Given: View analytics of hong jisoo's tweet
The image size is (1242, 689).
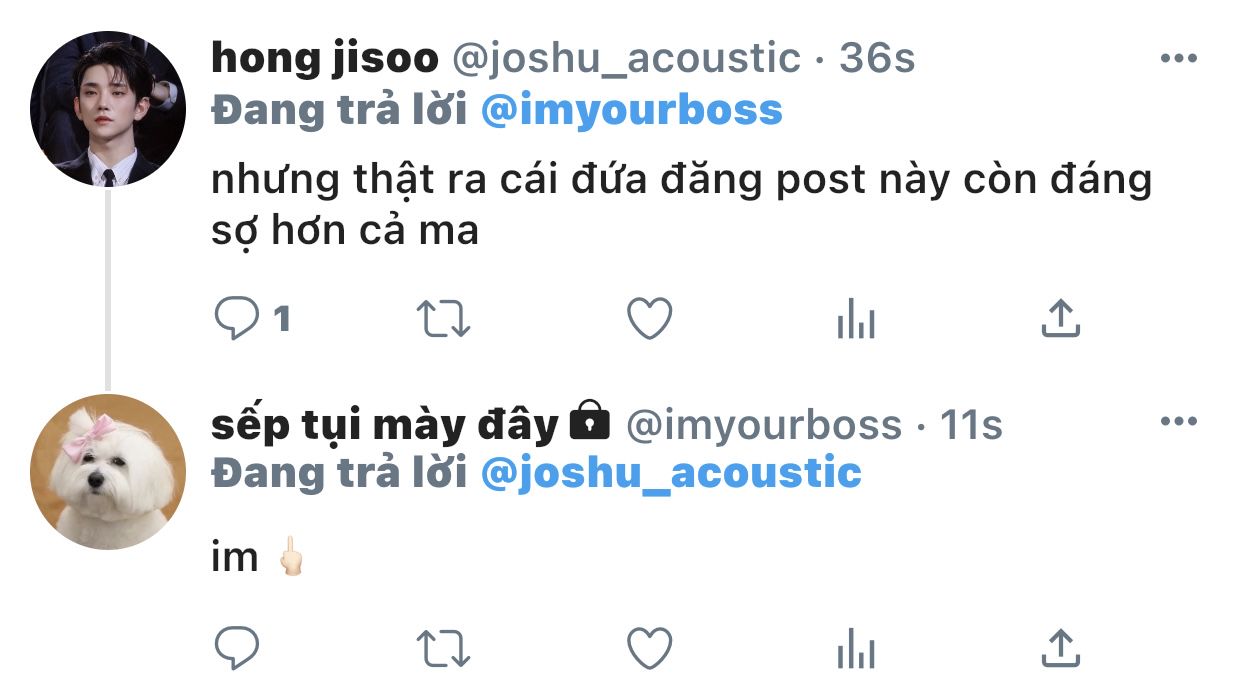Looking at the screenshot, I should [855, 321].
